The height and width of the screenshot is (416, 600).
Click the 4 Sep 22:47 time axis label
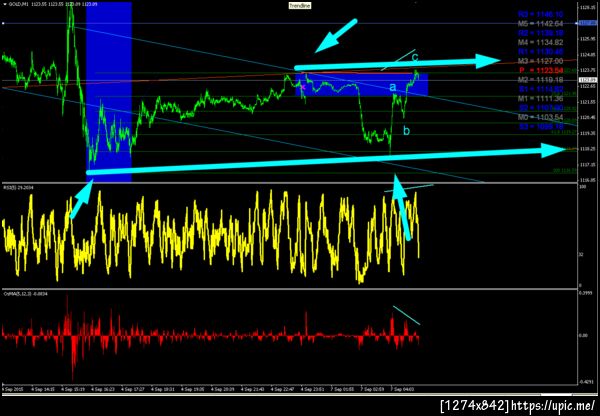[x=281, y=389]
